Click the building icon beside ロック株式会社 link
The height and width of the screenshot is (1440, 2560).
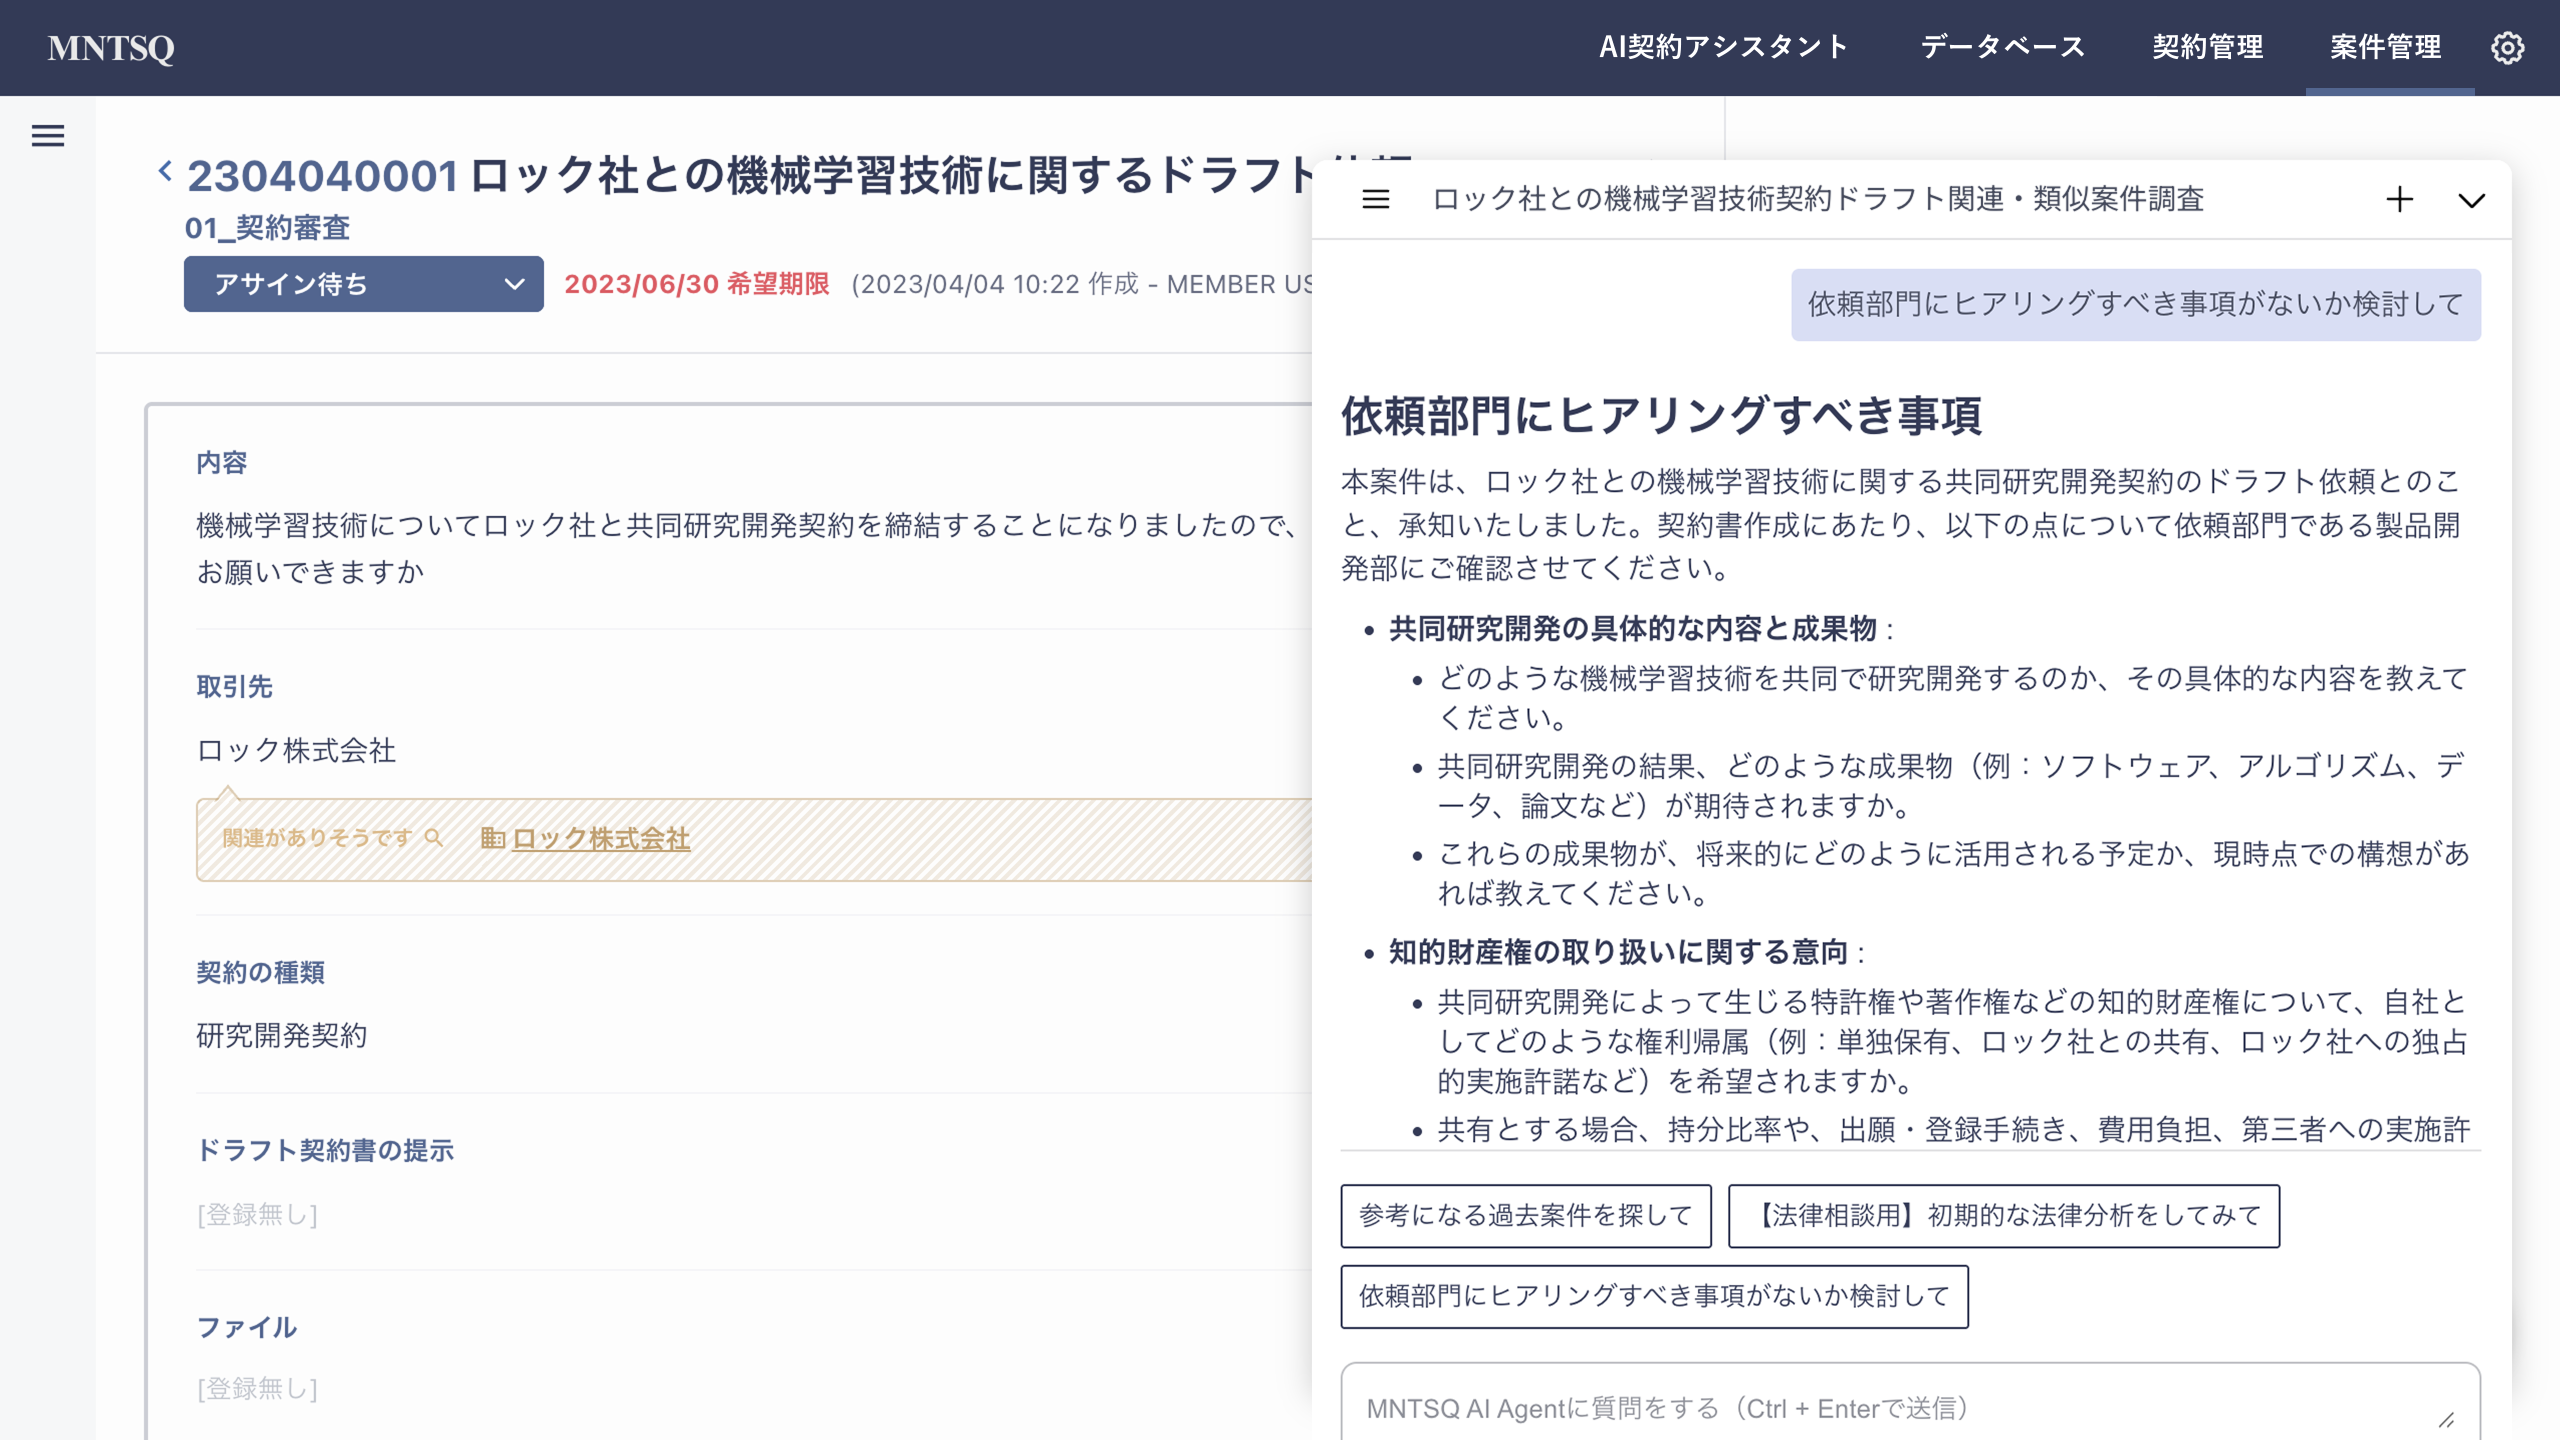(x=492, y=838)
